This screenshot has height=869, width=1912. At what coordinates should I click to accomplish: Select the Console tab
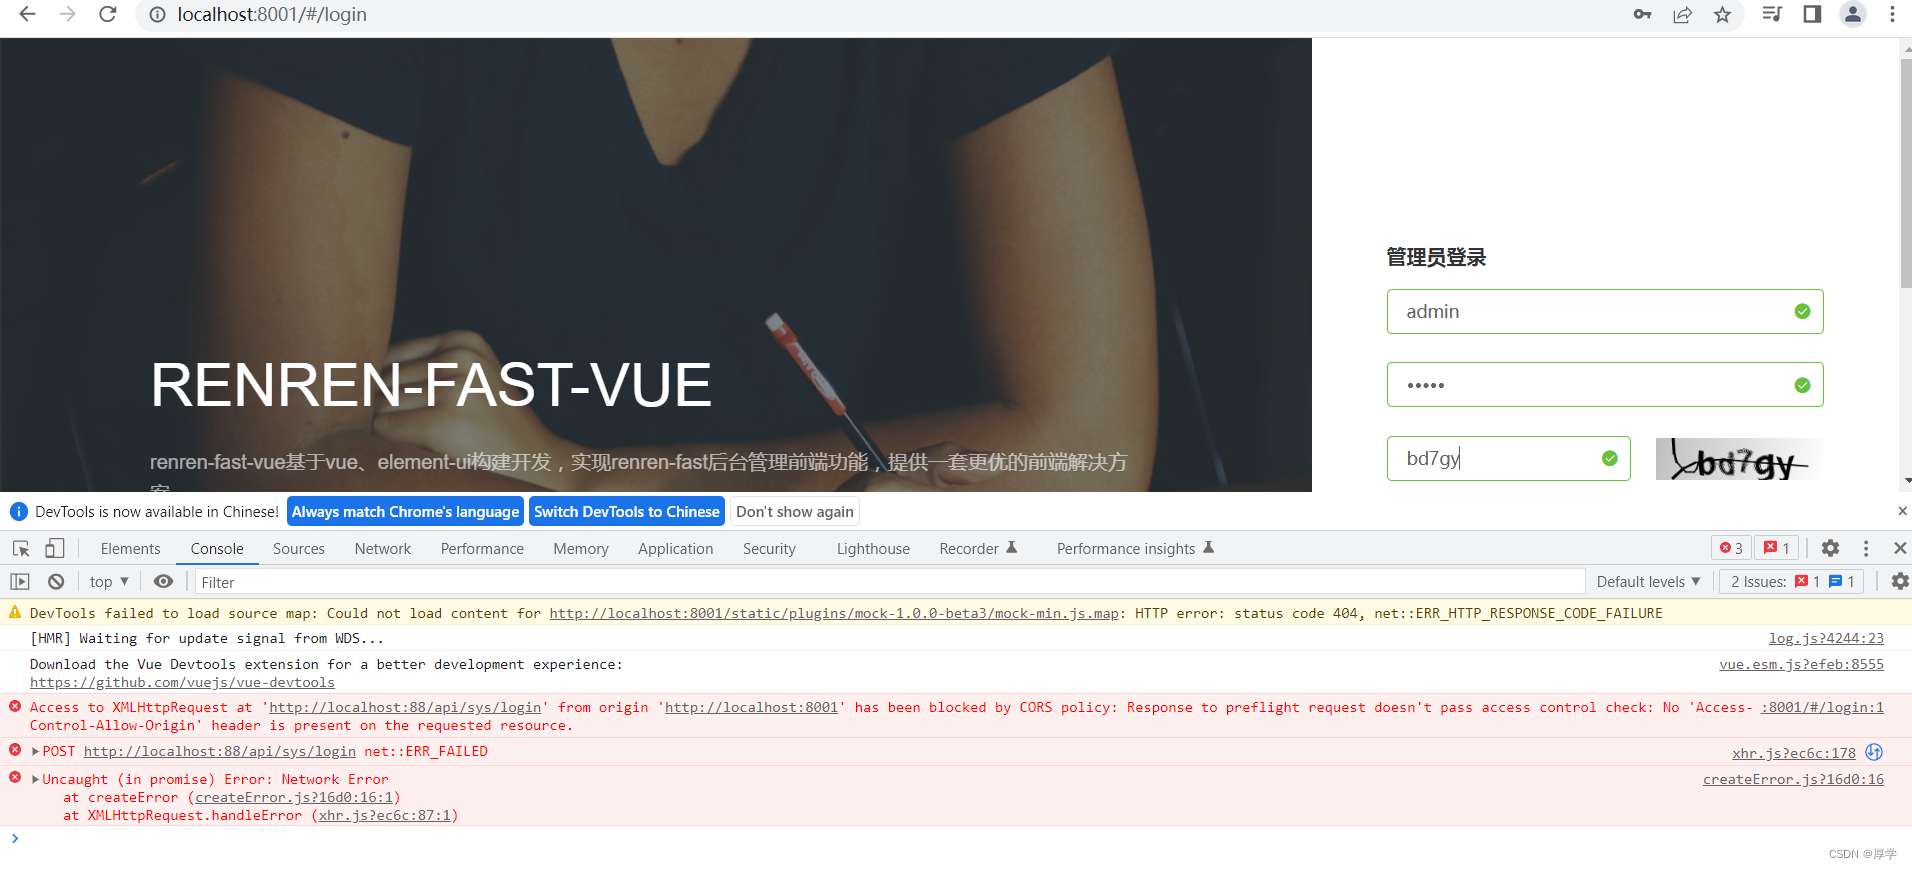(x=217, y=548)
